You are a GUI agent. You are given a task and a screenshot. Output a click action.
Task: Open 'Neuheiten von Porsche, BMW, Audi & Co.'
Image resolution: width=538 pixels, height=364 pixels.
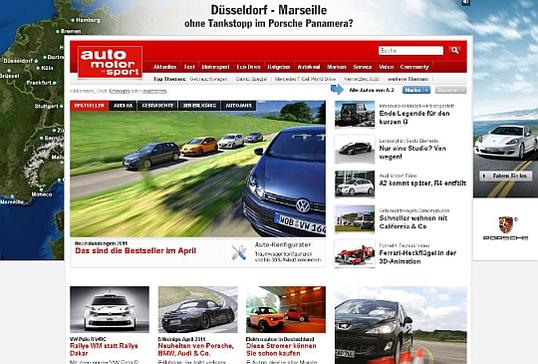tap(196, 349)
